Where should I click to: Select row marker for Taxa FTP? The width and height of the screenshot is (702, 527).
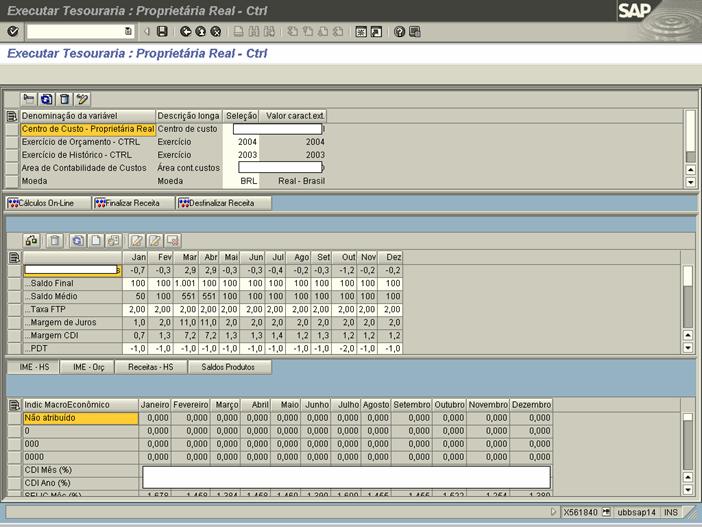click(x=14, y=309)
